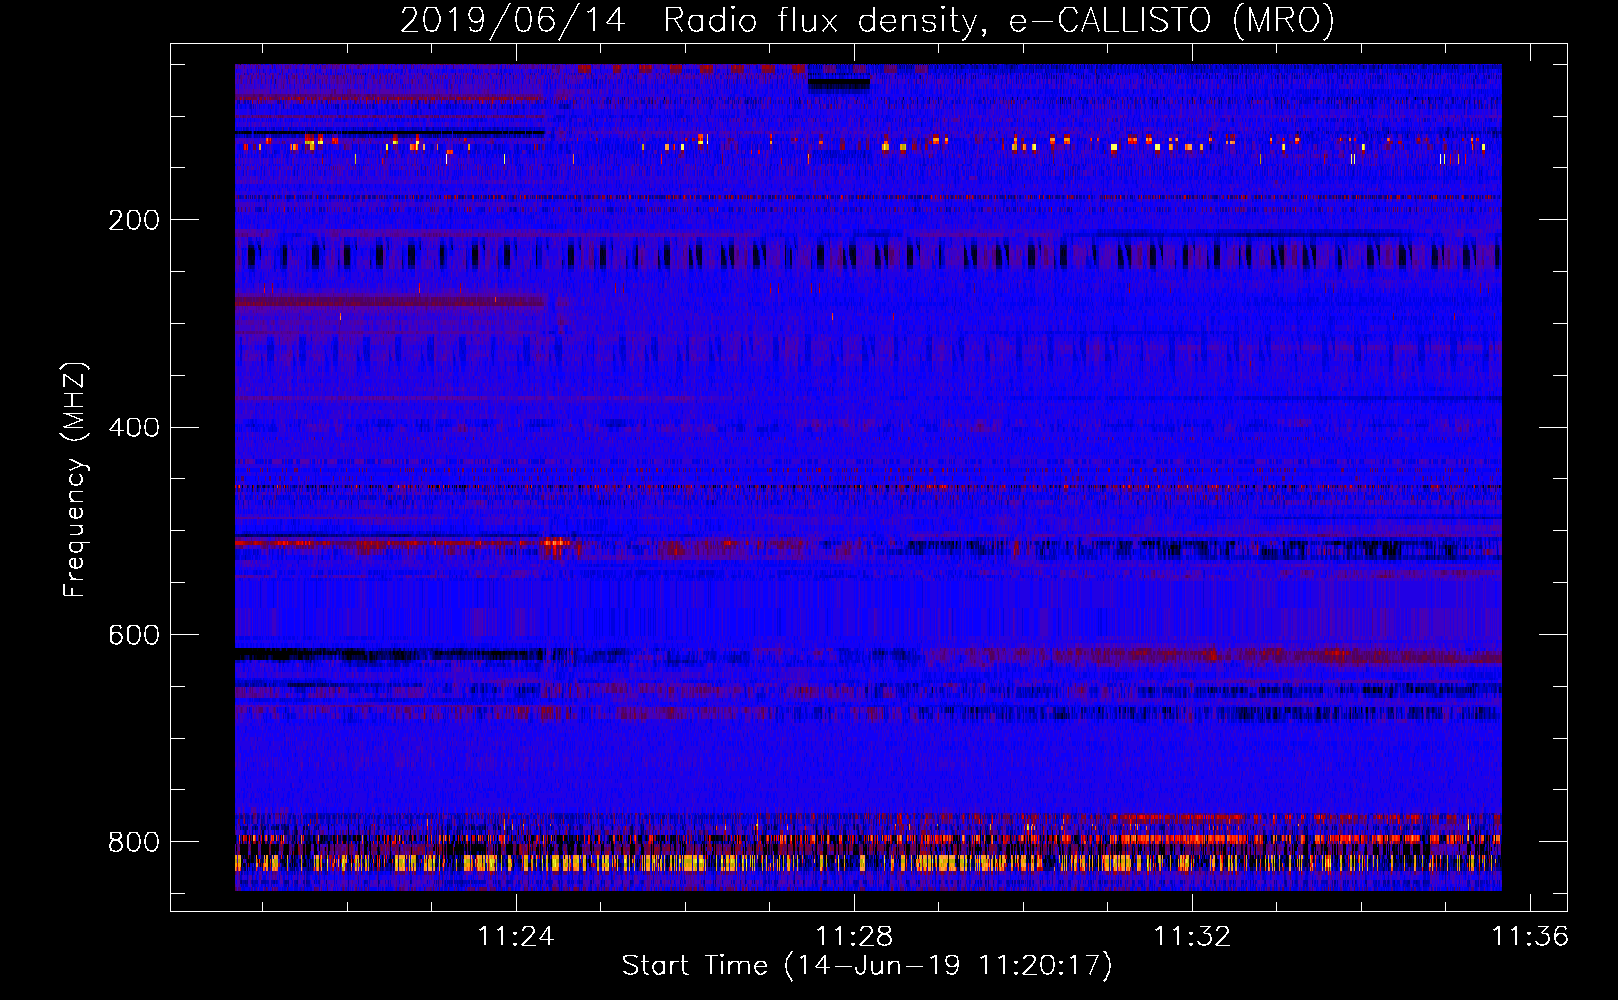Select the 400 frequency tick label
Screen dimensions: 1618x1000
point(134,428)
